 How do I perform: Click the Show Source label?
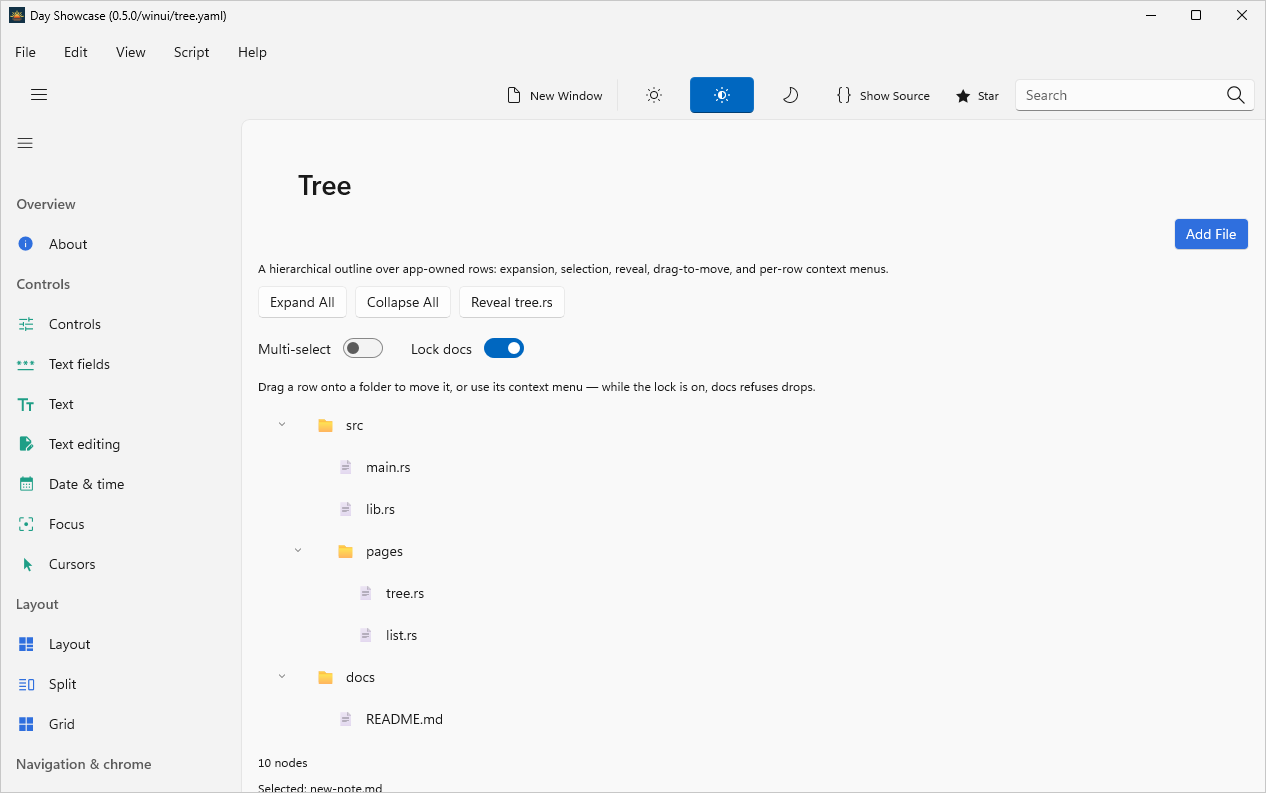895,96
